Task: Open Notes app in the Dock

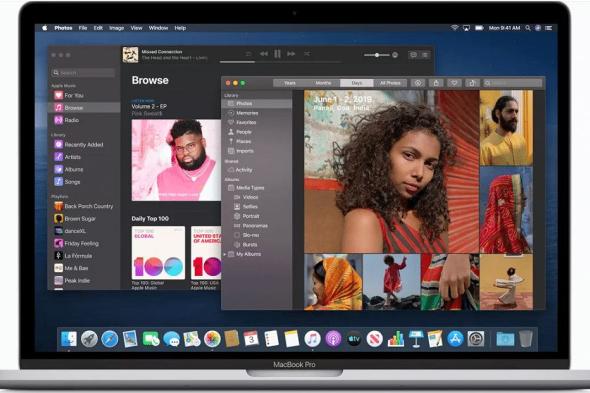Action: [x=292, y=339]
